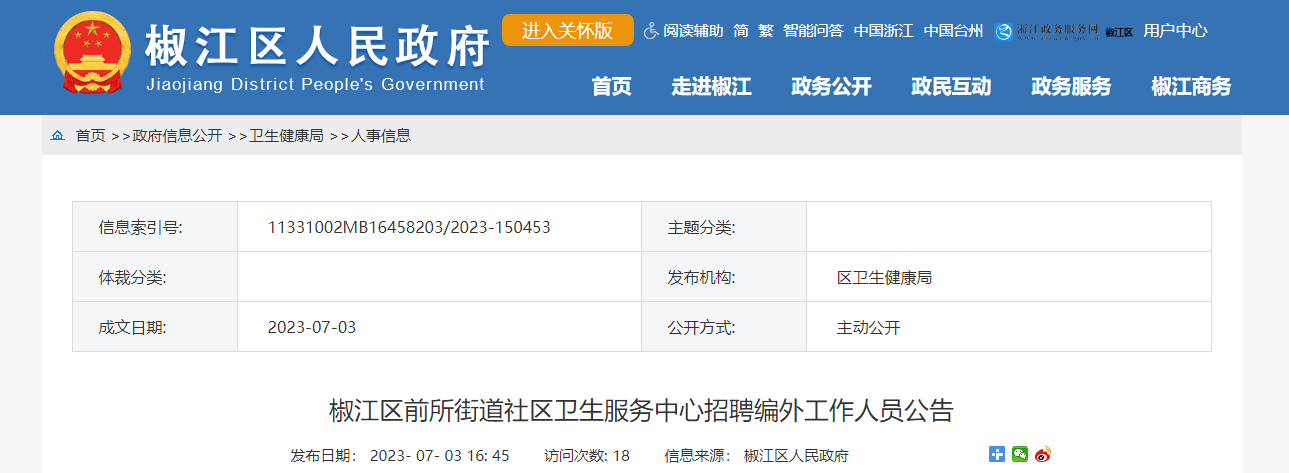This screenshot has width=1289, height=473.
Task: Click the 公开方式 label cell
Action: [x=724, y=327]
